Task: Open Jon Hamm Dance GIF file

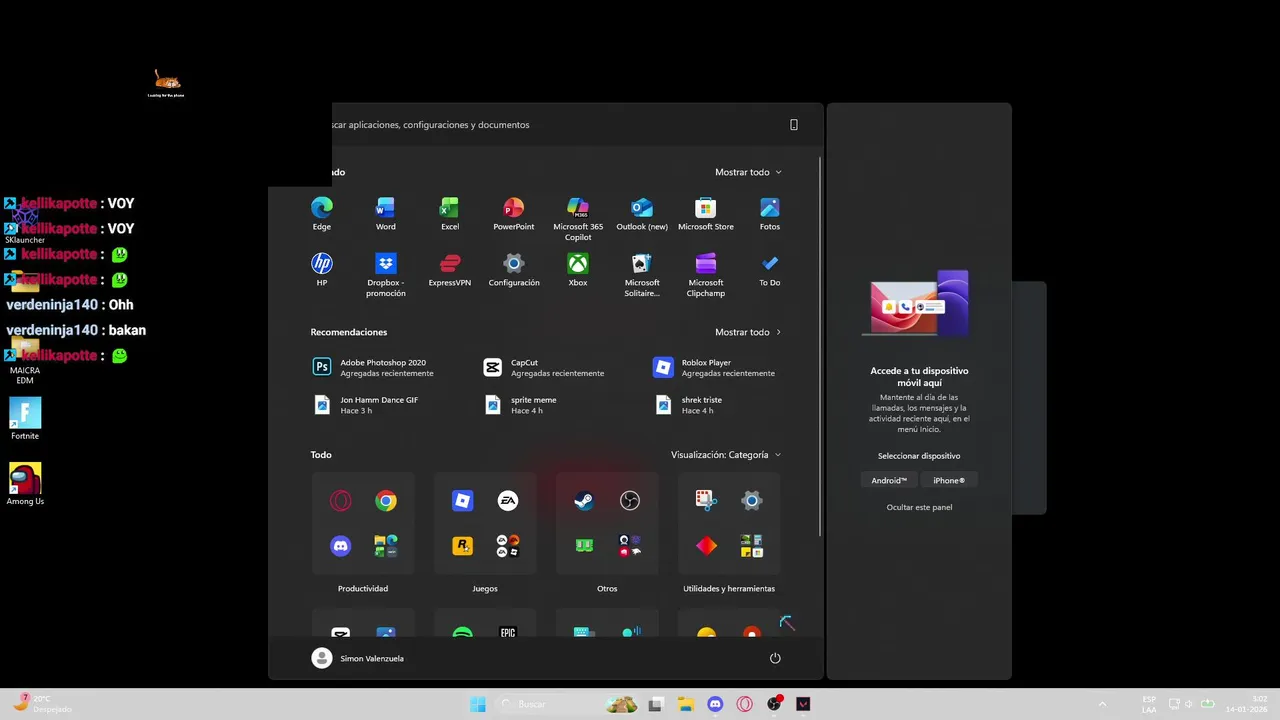Action: tap(366, 404)
